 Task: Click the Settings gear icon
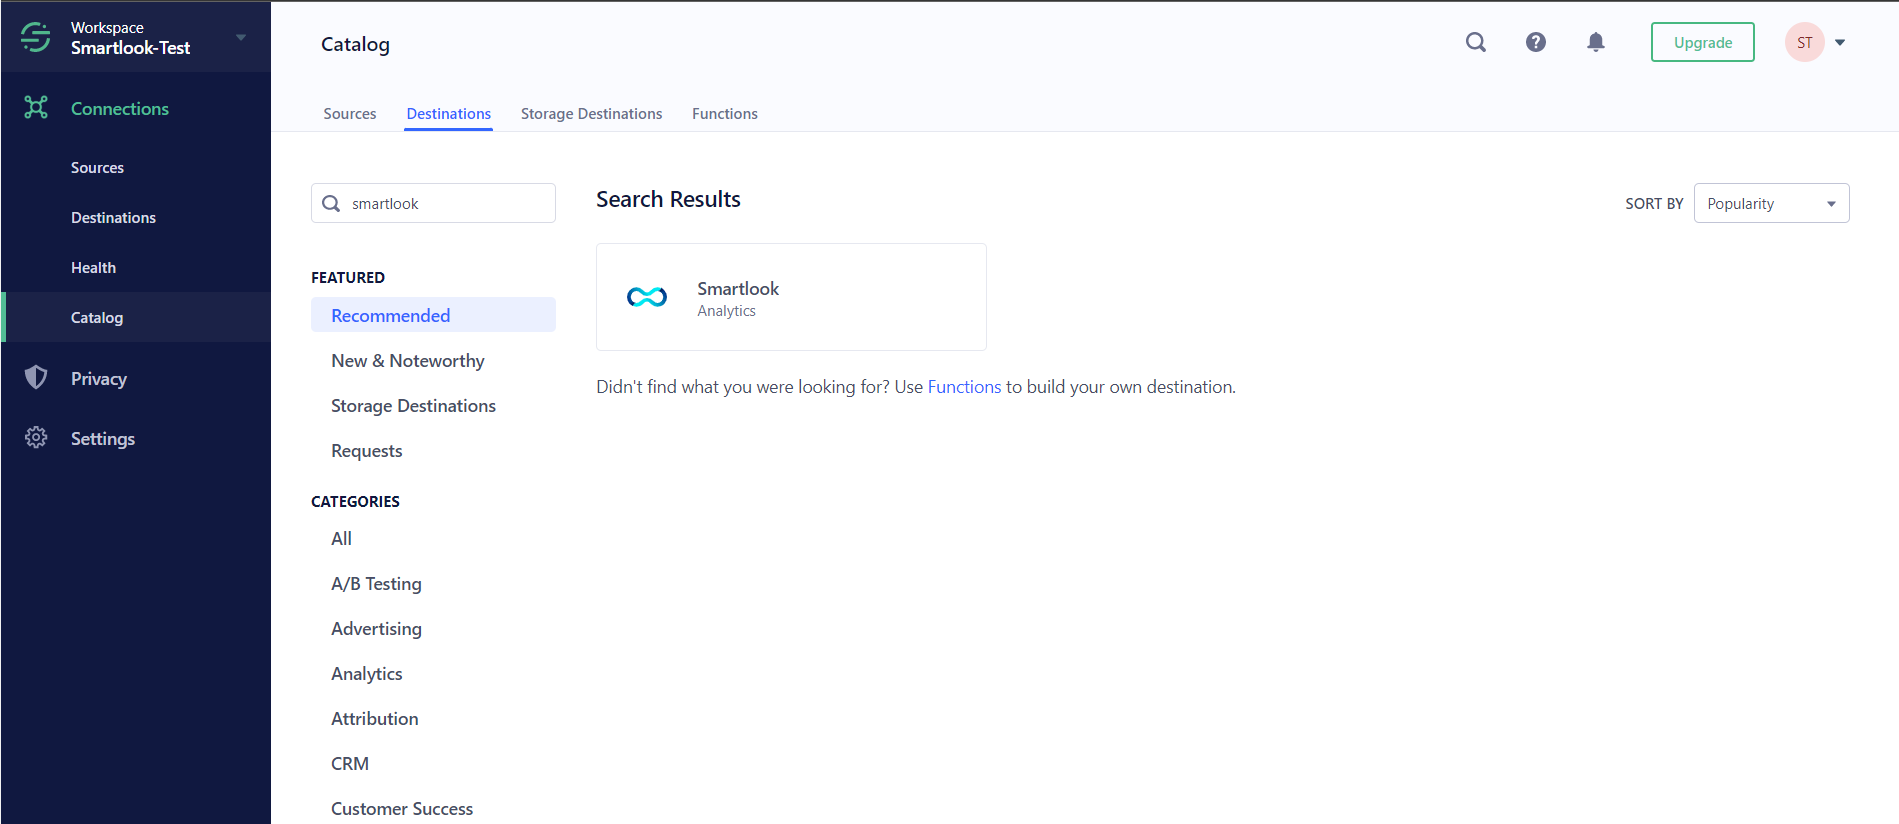click(36, 437)
